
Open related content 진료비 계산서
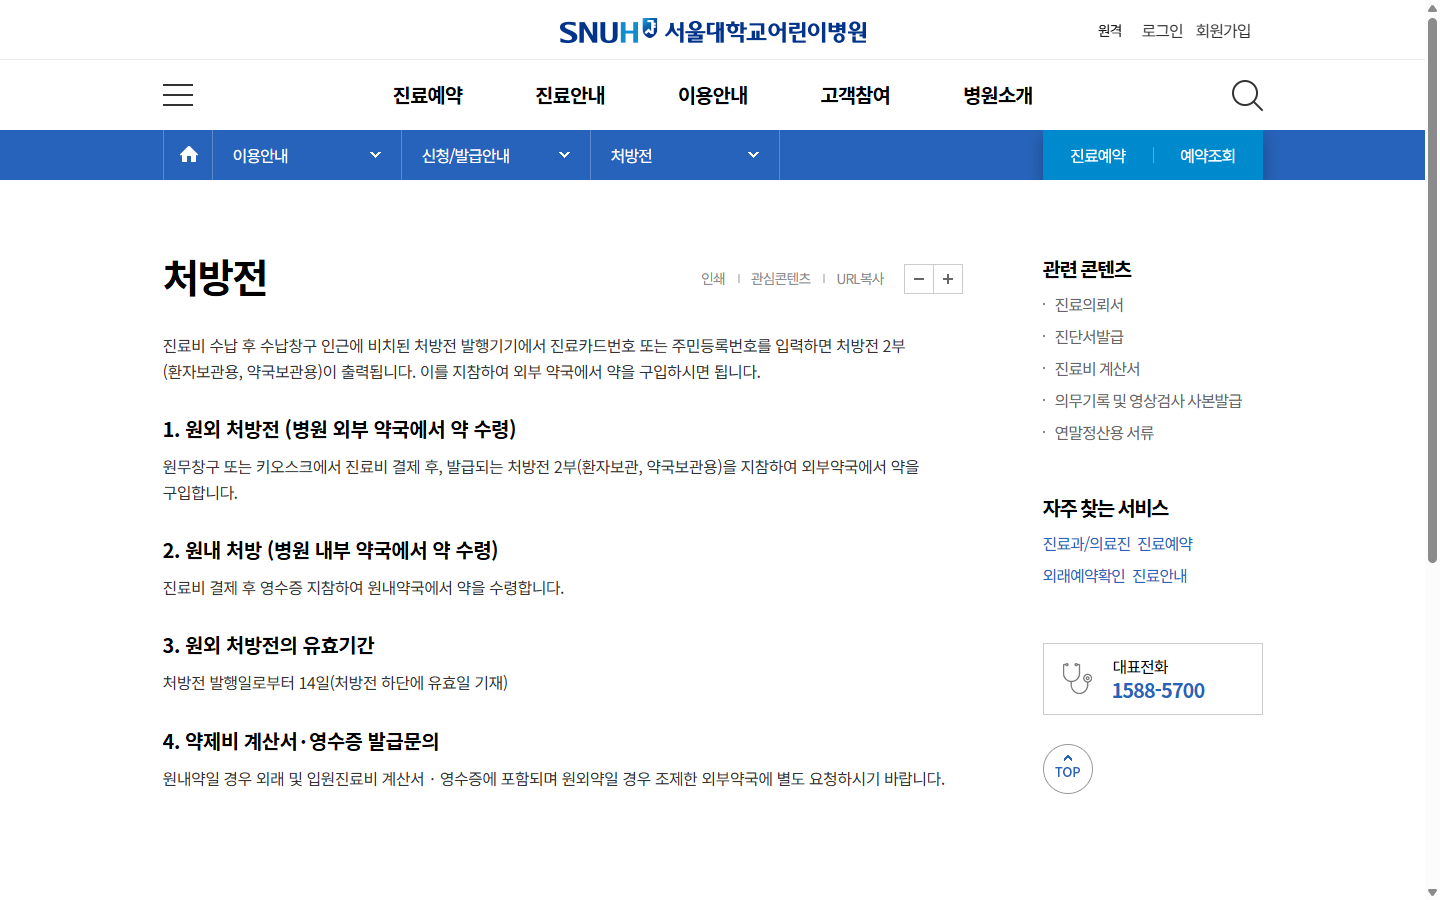coord(1097,369)
